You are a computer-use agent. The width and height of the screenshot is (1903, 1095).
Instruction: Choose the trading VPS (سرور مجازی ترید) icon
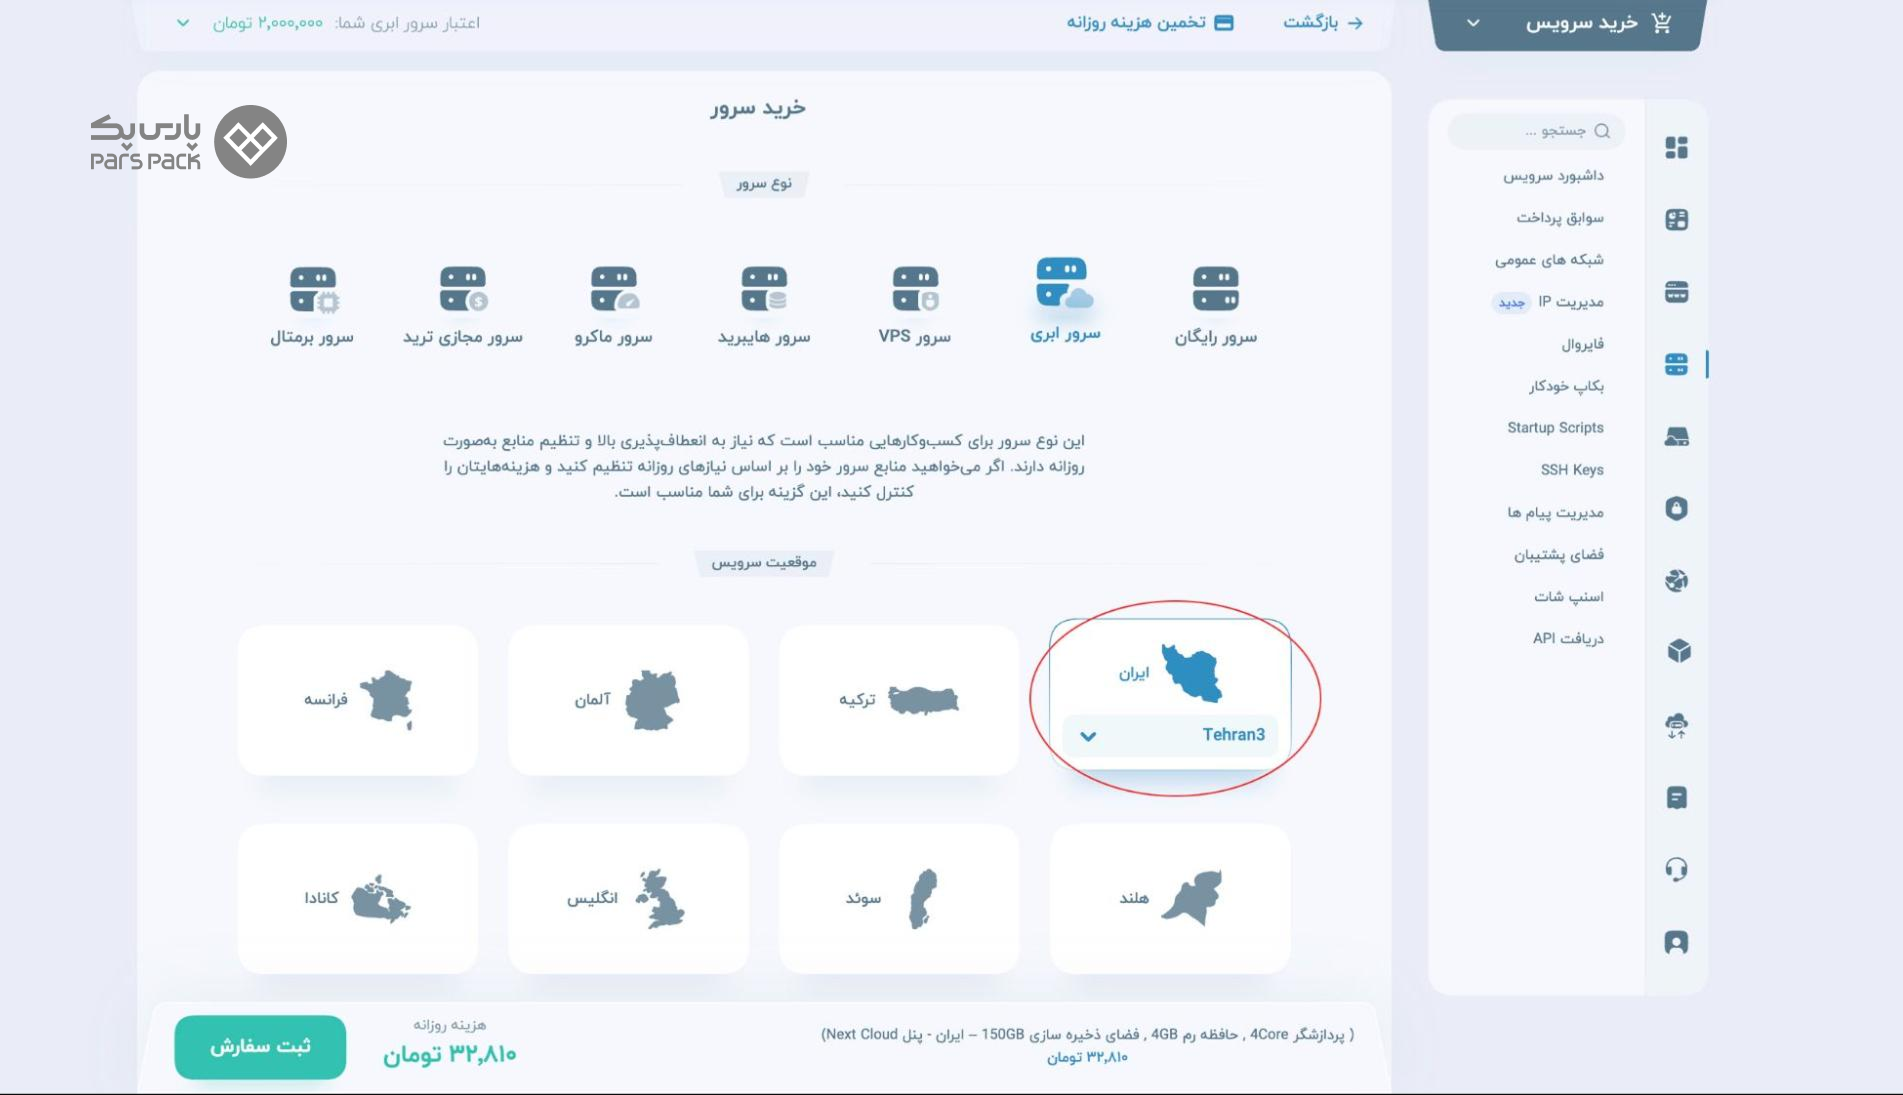click(462, 289)
